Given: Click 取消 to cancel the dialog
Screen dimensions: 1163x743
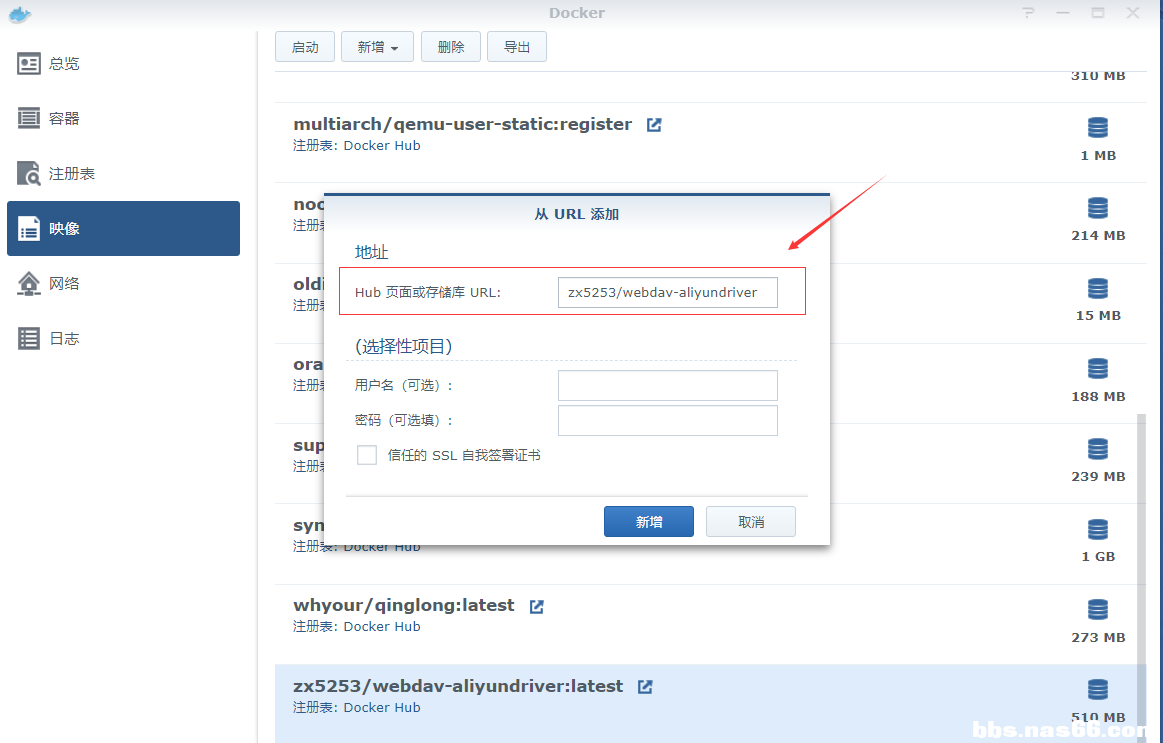Looking at the screenshot, I should coord(751,522).
